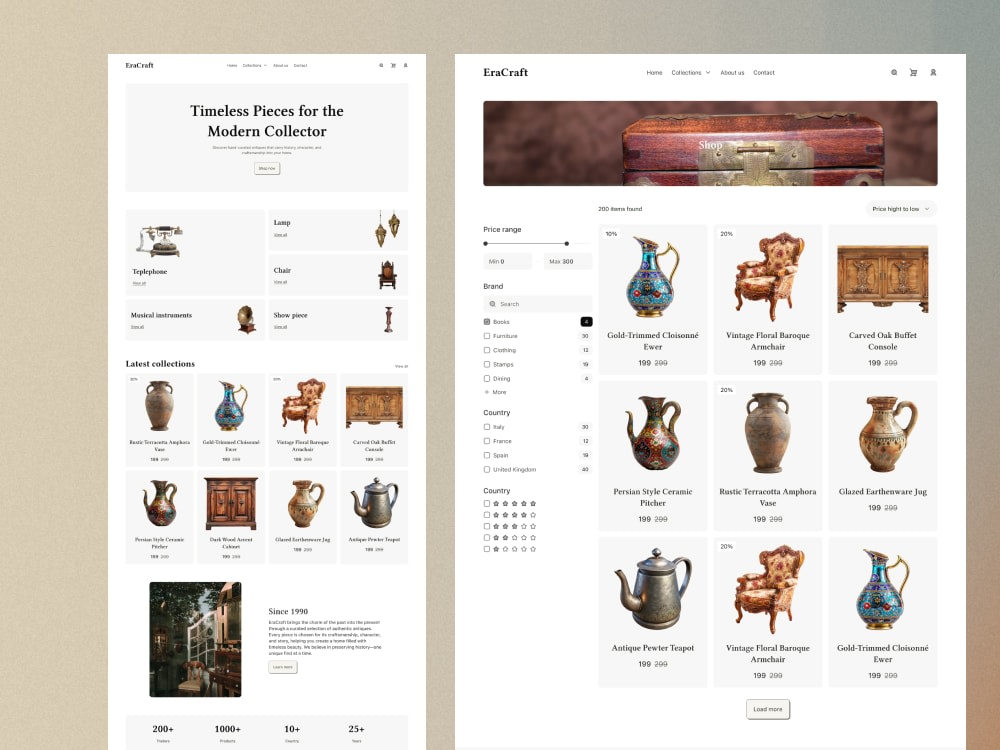
Task: Open Contact in the shop page navigation
Action: click(x=764, y=73)
